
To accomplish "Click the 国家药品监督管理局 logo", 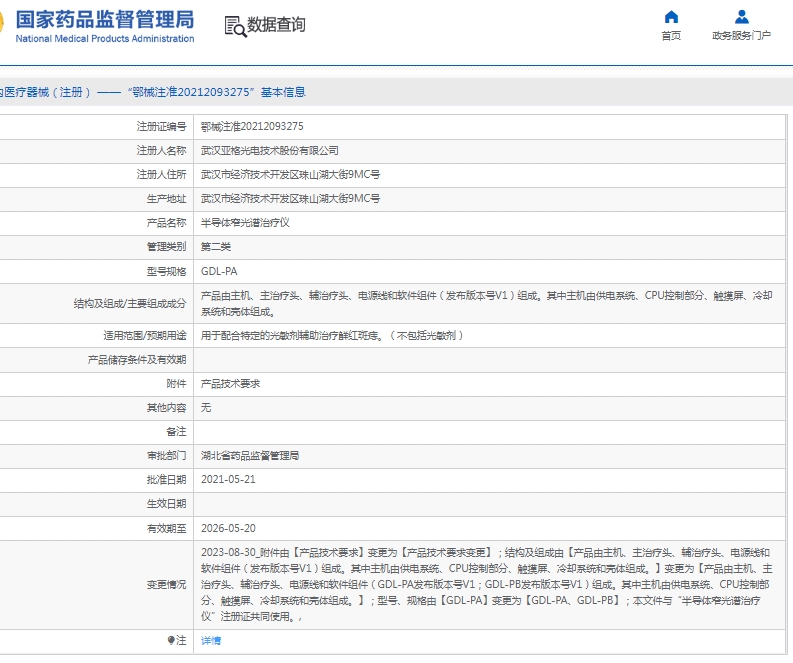I will (105, 20).
